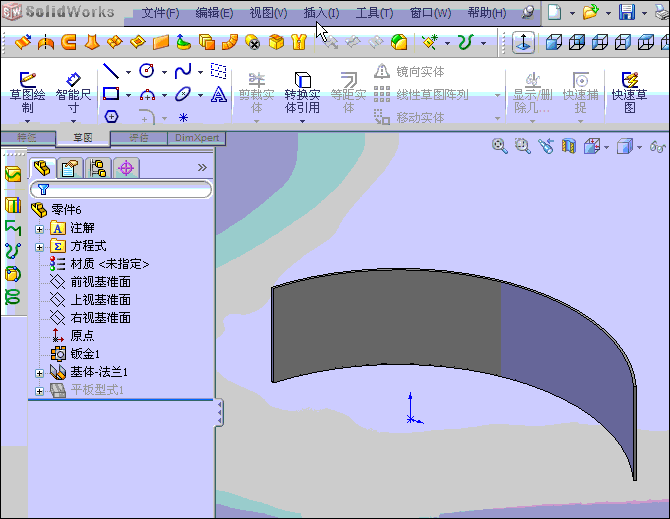
Task: Expand the 注解 tree node
Action: click(39, 229)
